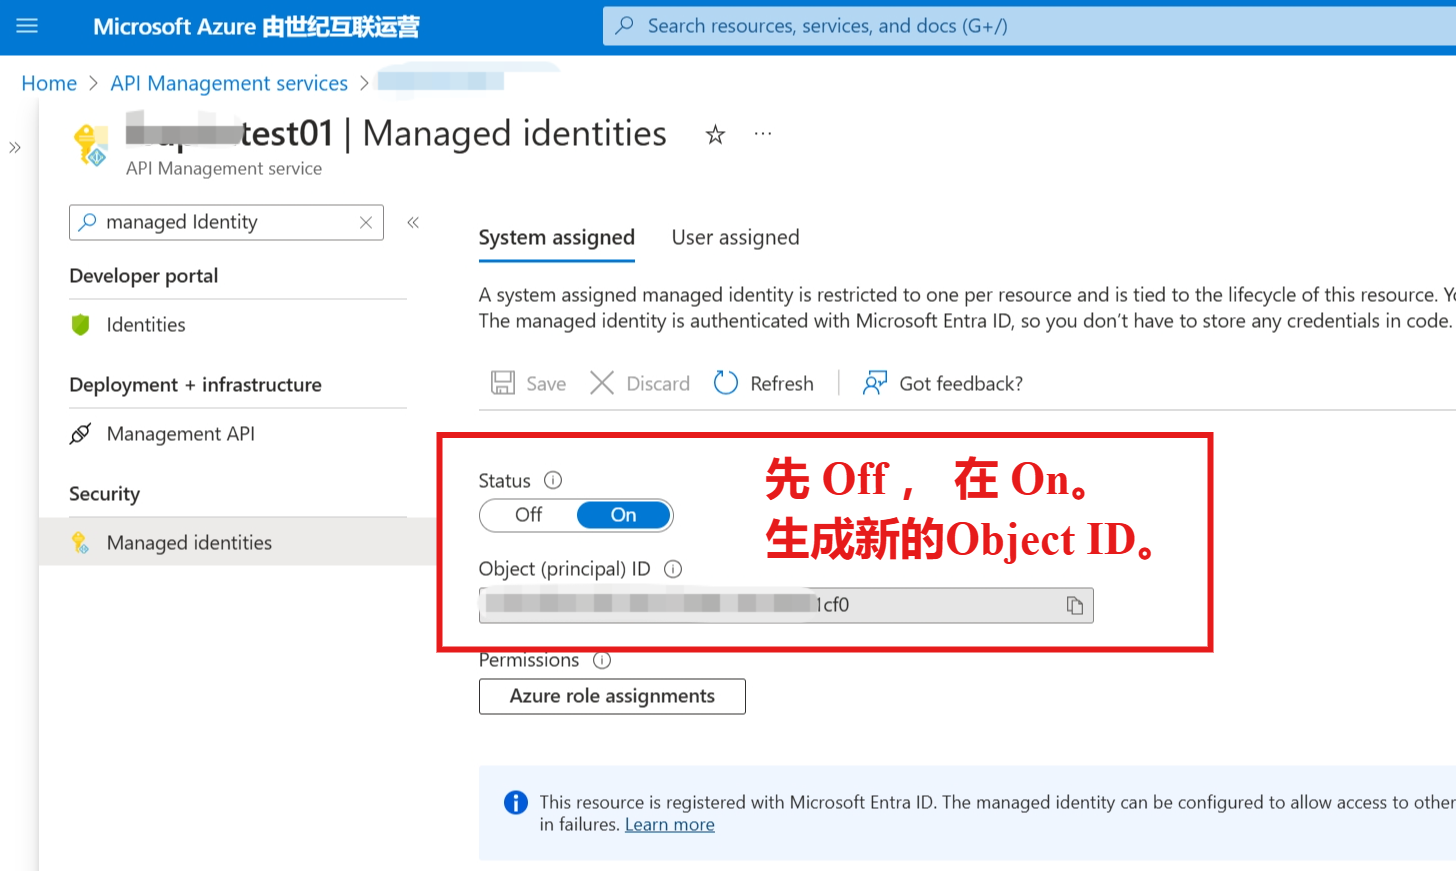This screenshot has width=1456, height=871.
Task: Switch Status toggle to Off
Action: pyautogui.click(x=528, y=515)
